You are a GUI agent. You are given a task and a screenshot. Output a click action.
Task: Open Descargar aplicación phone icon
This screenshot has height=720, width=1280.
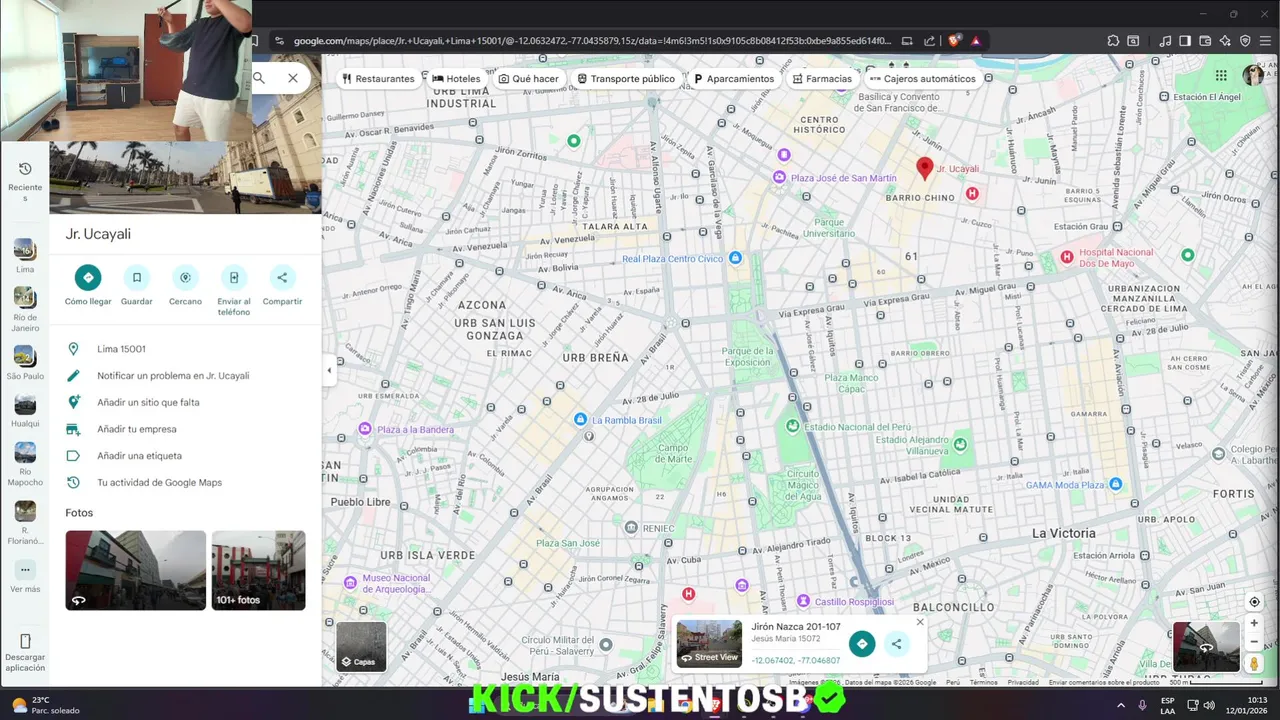[x=25, y=641]
